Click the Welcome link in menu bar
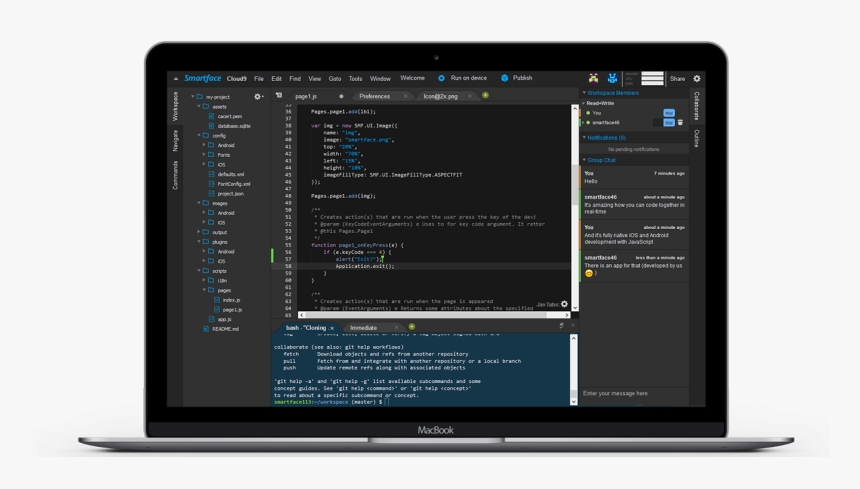860x489 pixels. [412, 78]
